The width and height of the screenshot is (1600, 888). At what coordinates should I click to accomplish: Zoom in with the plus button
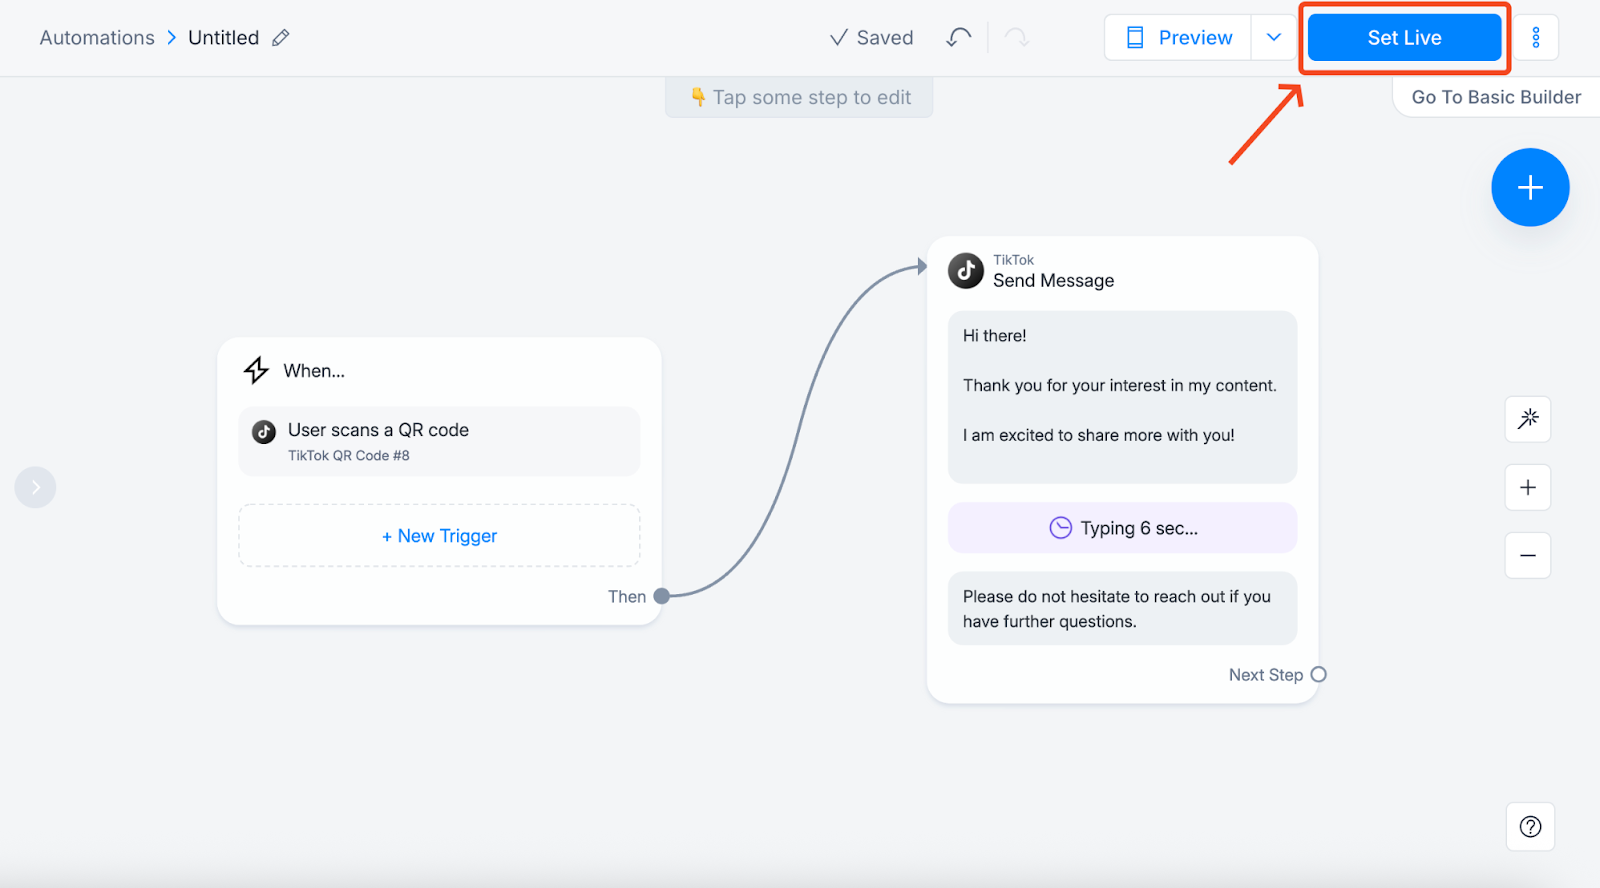(1527, 488)
